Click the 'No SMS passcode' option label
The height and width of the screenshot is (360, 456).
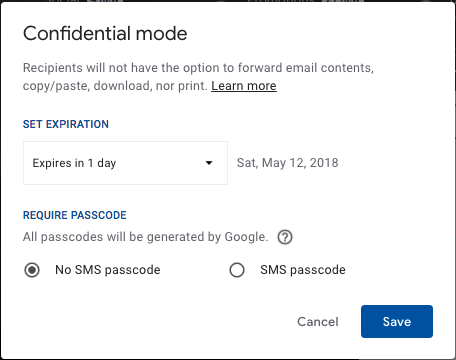click(108, 270)
